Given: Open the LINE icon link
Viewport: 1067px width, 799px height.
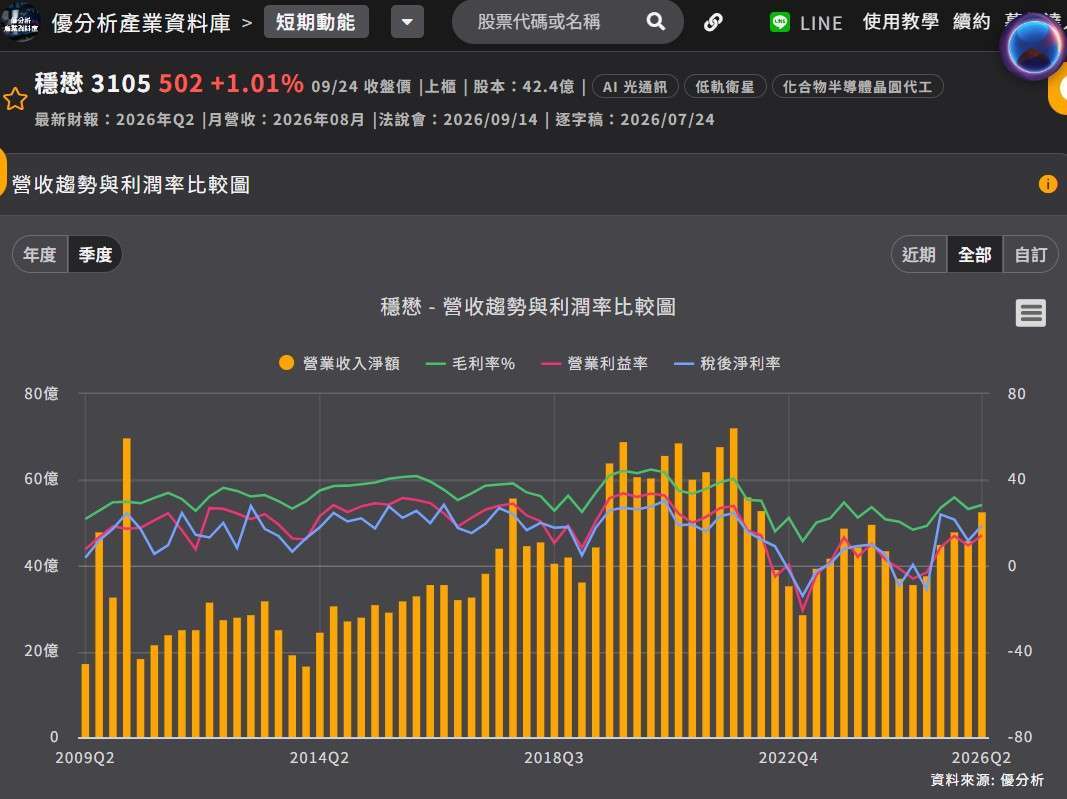Looking at the screenshot, I should coord(780,22).
